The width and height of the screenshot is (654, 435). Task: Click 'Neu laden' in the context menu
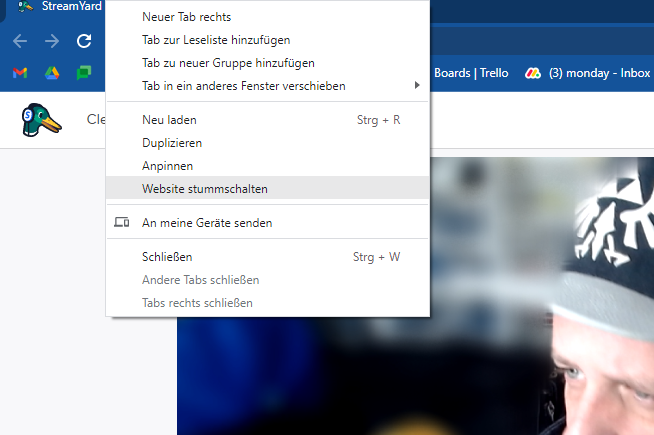tap(169, 120)
